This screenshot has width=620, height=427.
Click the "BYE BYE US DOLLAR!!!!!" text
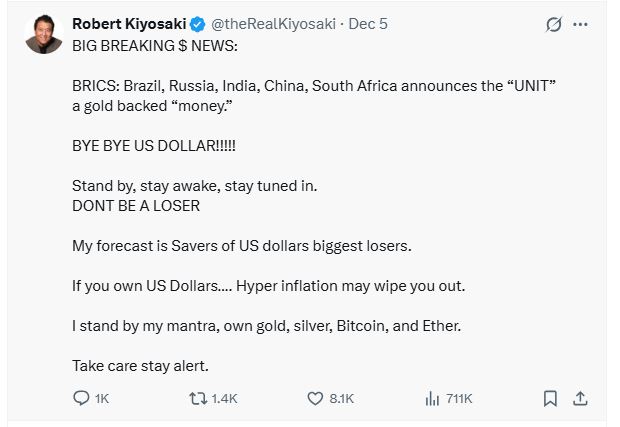pos(154,145)
